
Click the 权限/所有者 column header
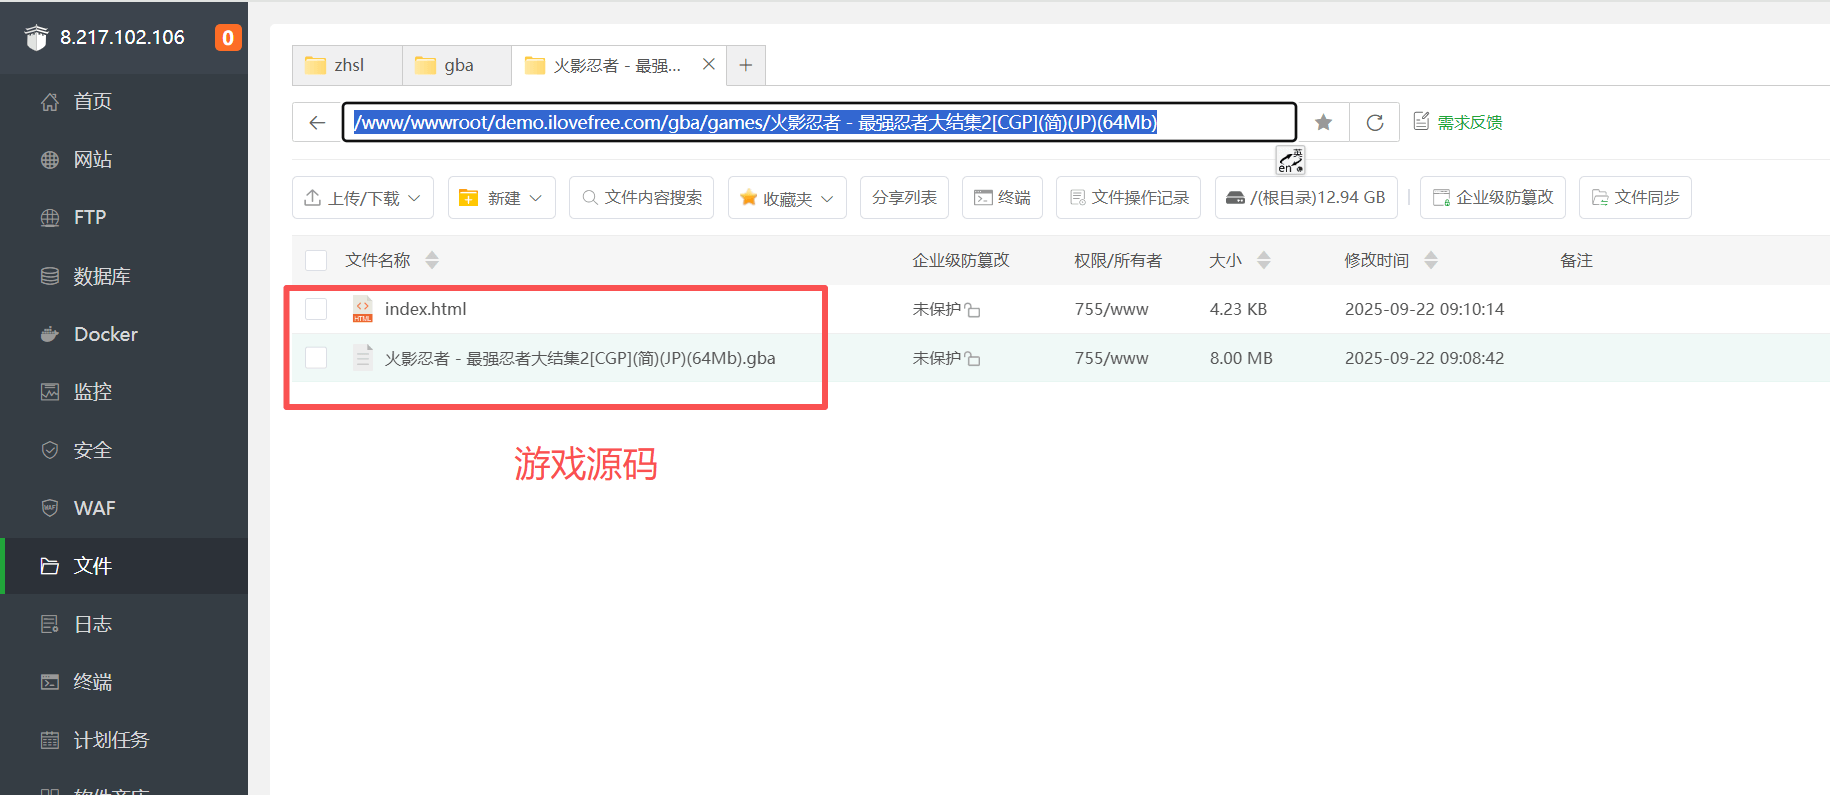click(1118, 260)
